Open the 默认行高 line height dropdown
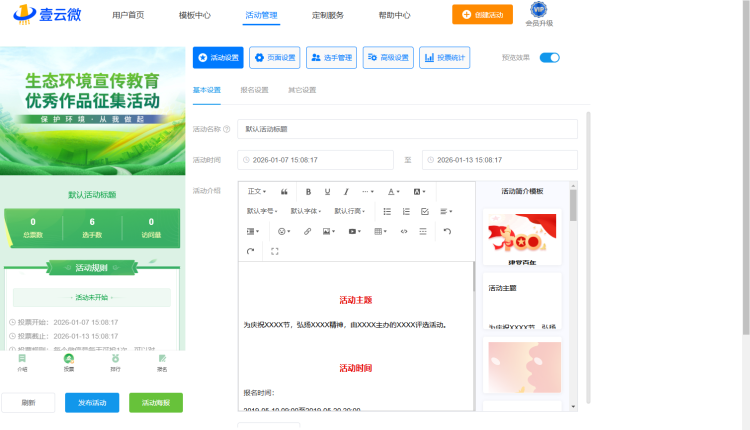The width and height of the screenshot is (750, 430). [349, 211]
